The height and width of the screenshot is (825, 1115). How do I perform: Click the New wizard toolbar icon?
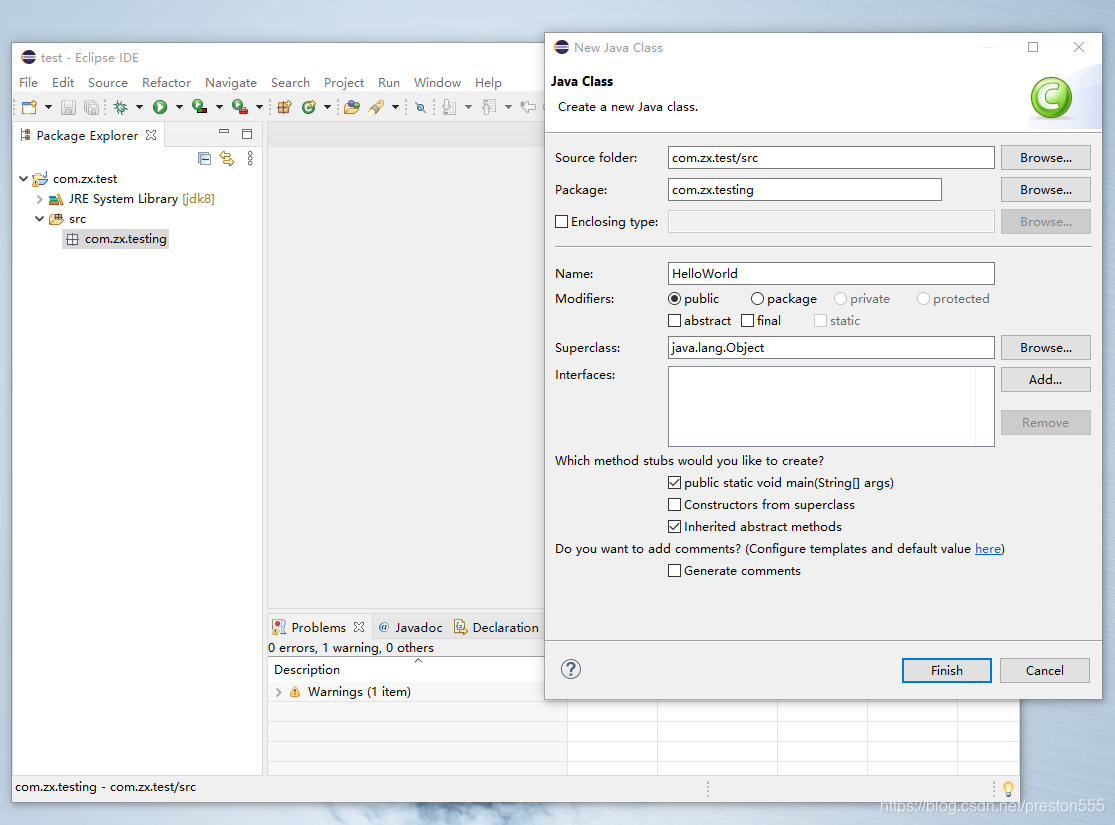coord(29,107)
